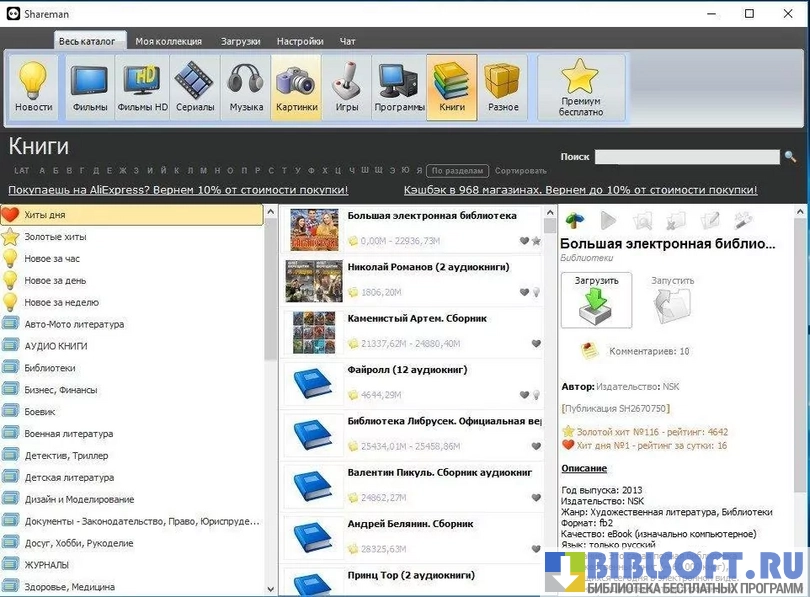Image resolution: width=810 pixels, height=597 pixels.
Task: Open the Сортировать sorting options
Action: [x=521, y=171]
